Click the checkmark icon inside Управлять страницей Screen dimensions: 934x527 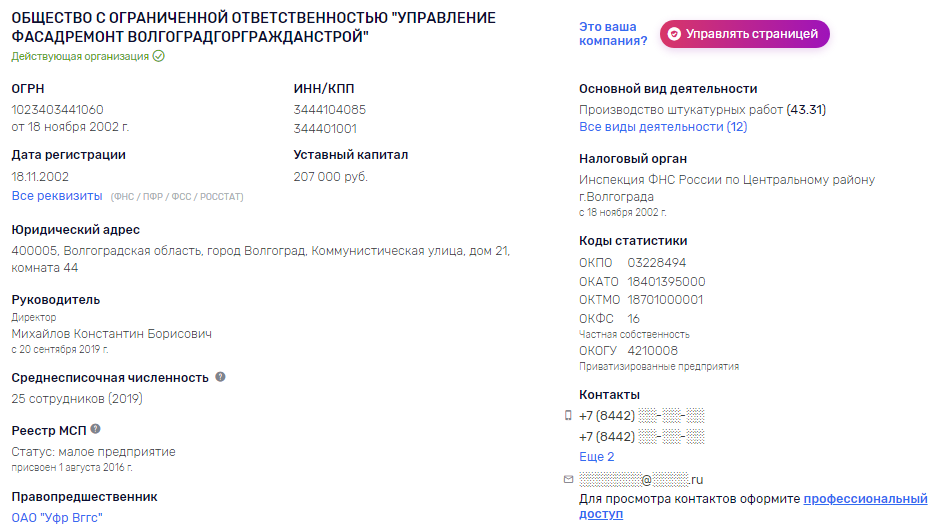[674, 34]
